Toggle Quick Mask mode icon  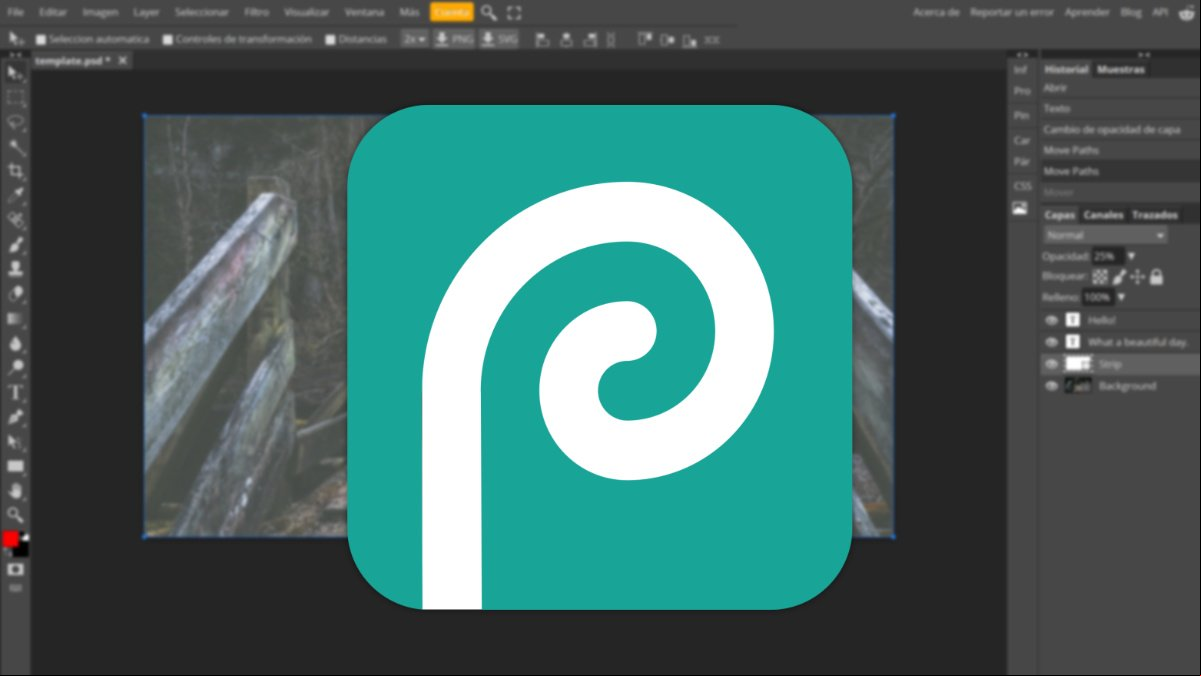[16, 569]
